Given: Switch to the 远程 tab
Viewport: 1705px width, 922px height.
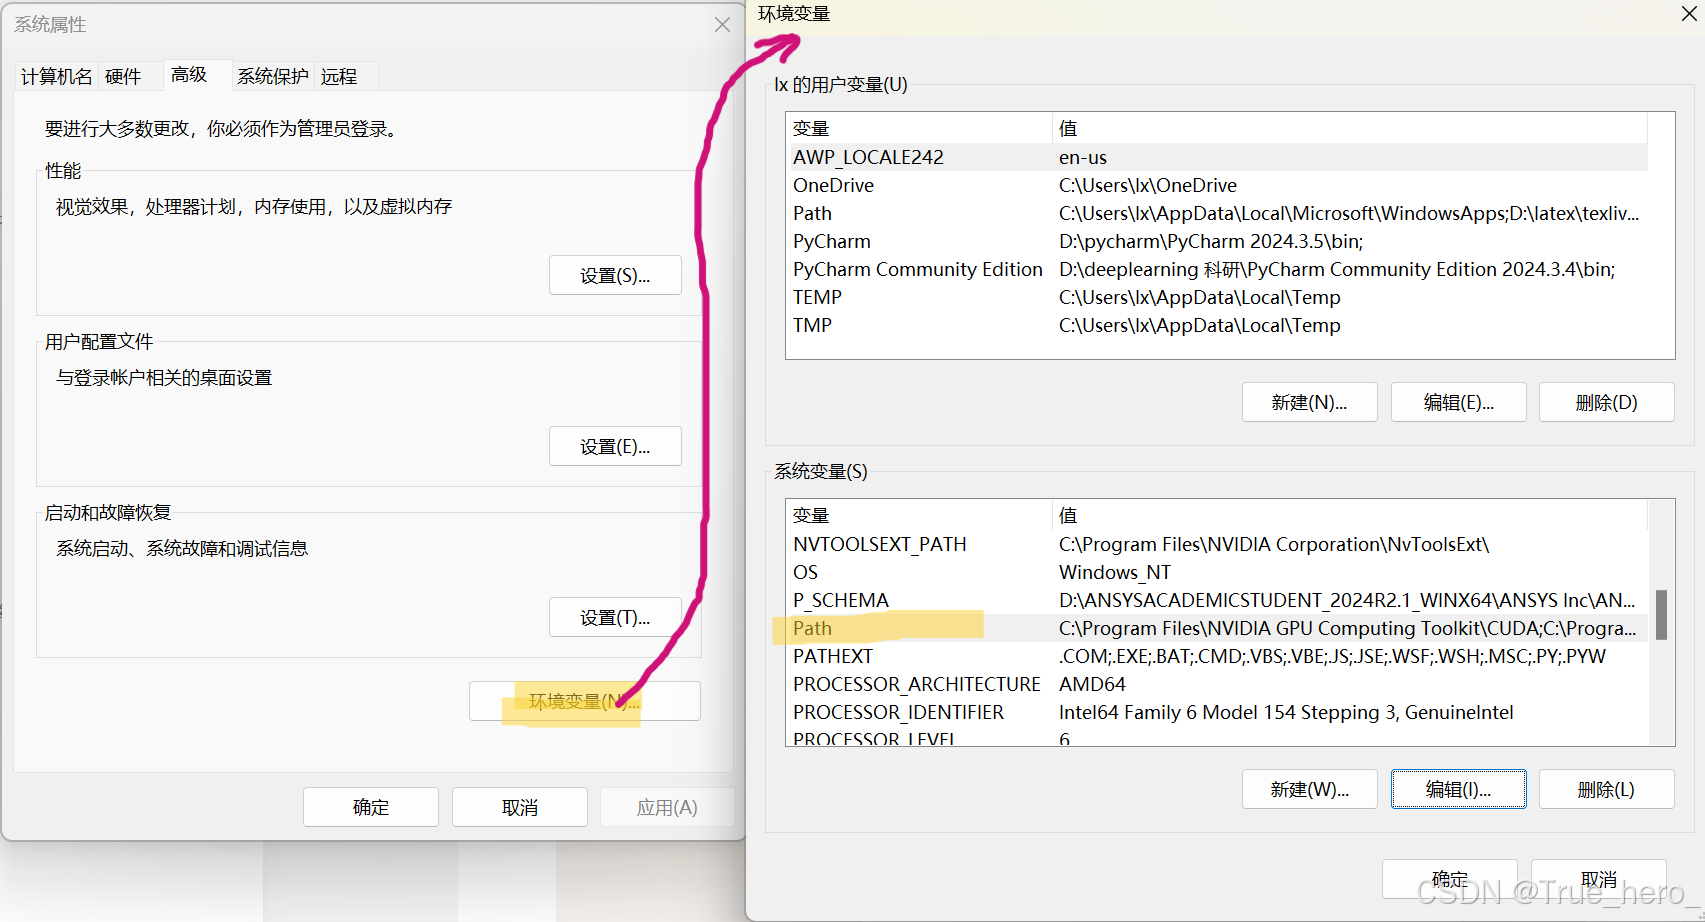Looking at the screenshot, I should tap(339, 75).
